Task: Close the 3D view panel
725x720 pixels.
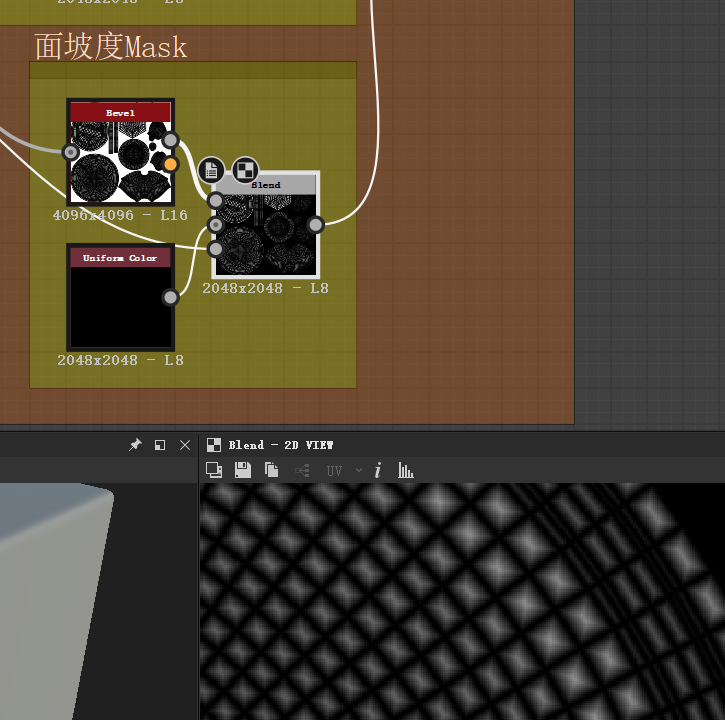Action: point(185,445)
